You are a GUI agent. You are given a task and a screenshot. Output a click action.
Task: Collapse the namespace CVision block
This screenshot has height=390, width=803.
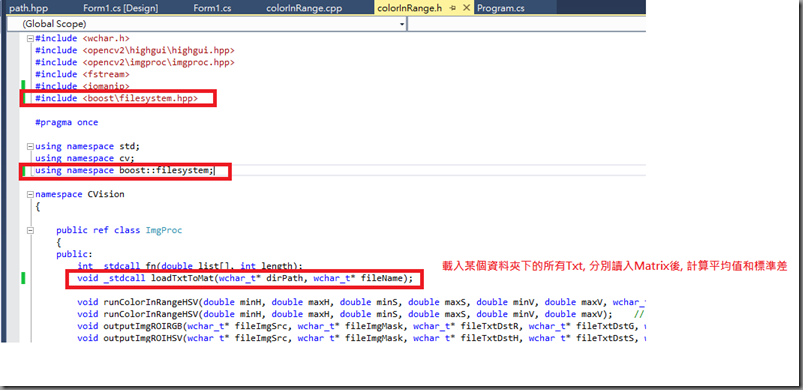[30, 194]
